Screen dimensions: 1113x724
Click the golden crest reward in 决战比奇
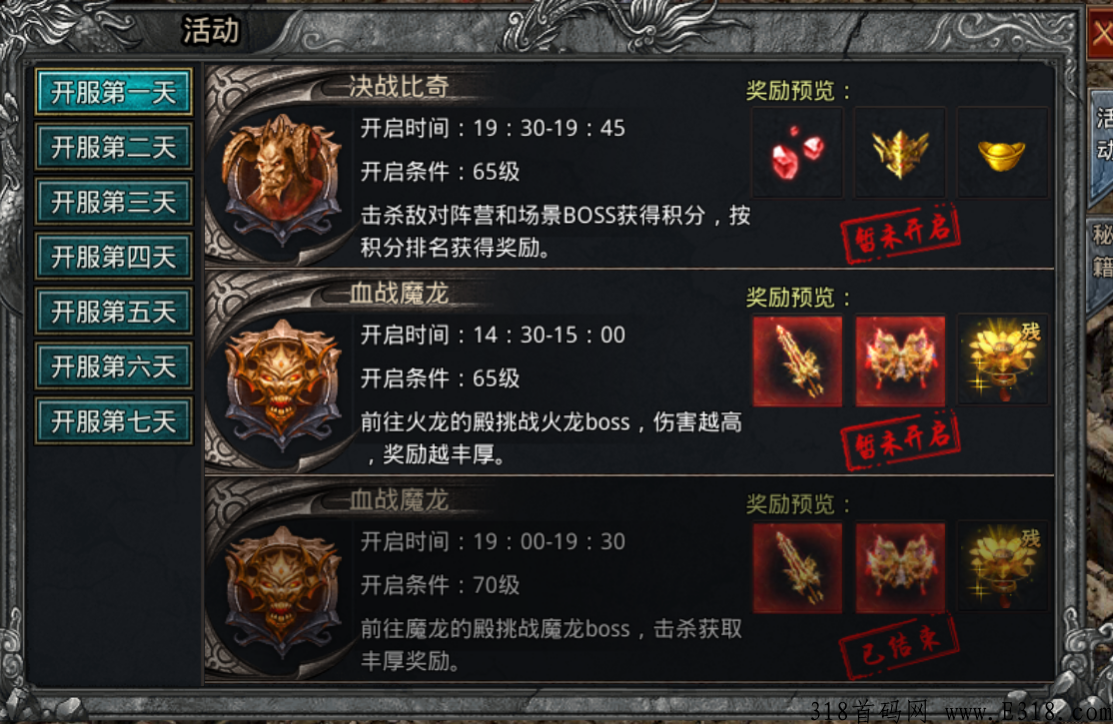pyautogui.click(x=899, y=153)
